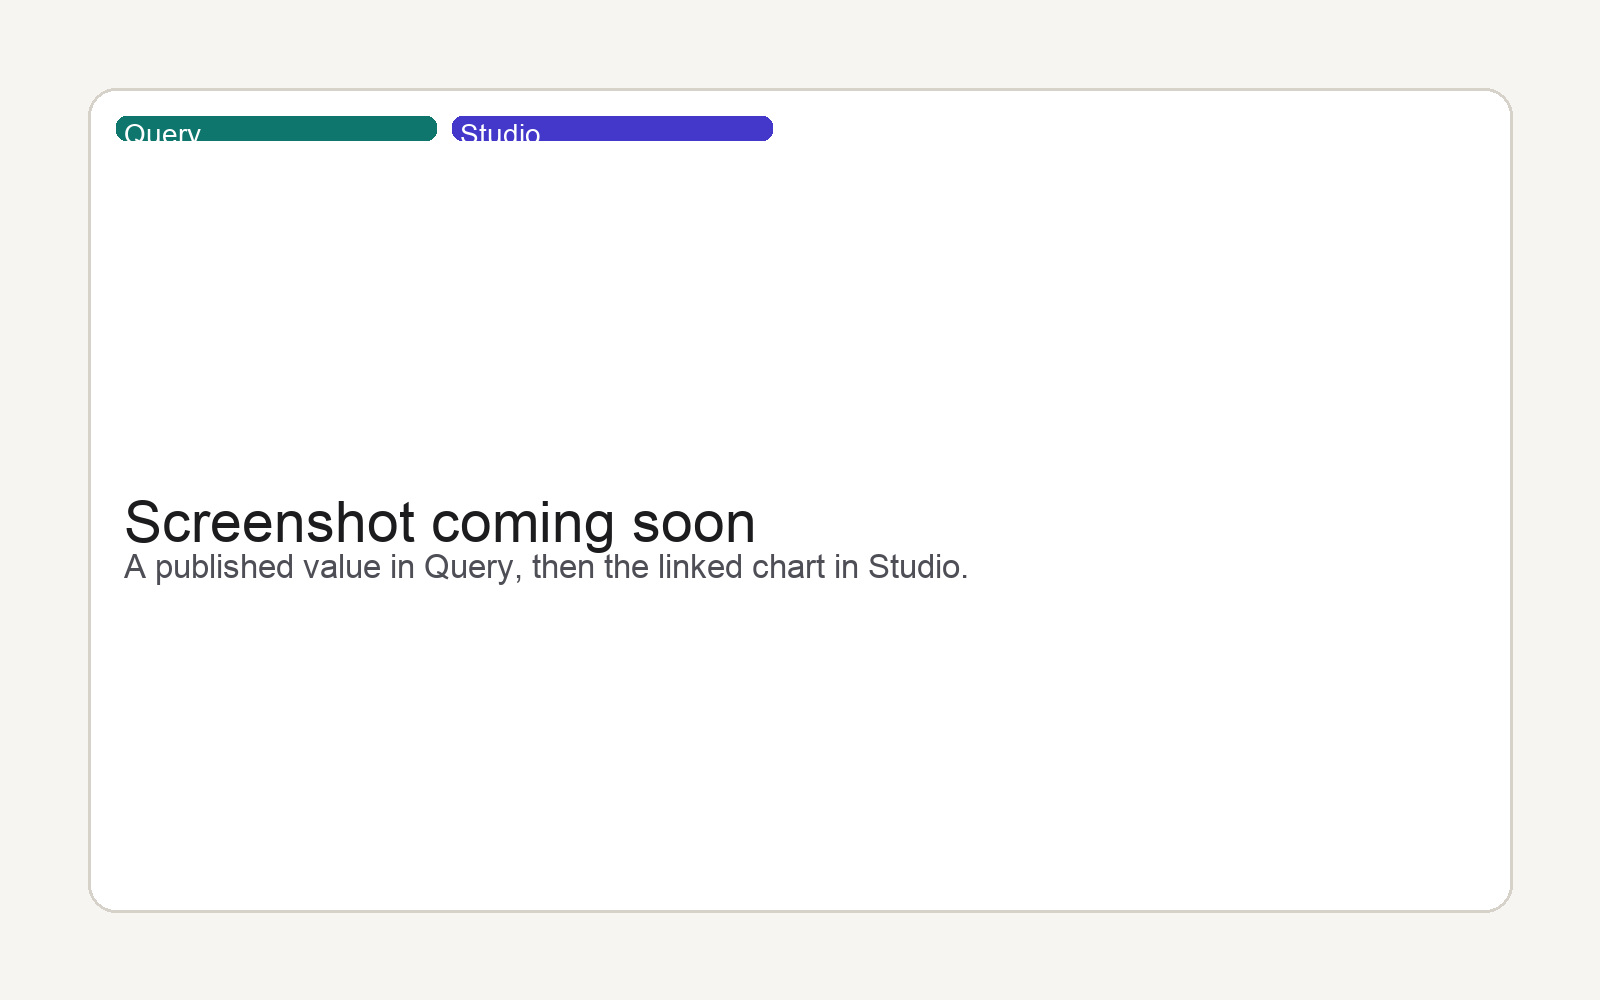Click the 'A published value in Query' caption
This screenshot has width=1600, height=1000.
[x=546, y=567]
